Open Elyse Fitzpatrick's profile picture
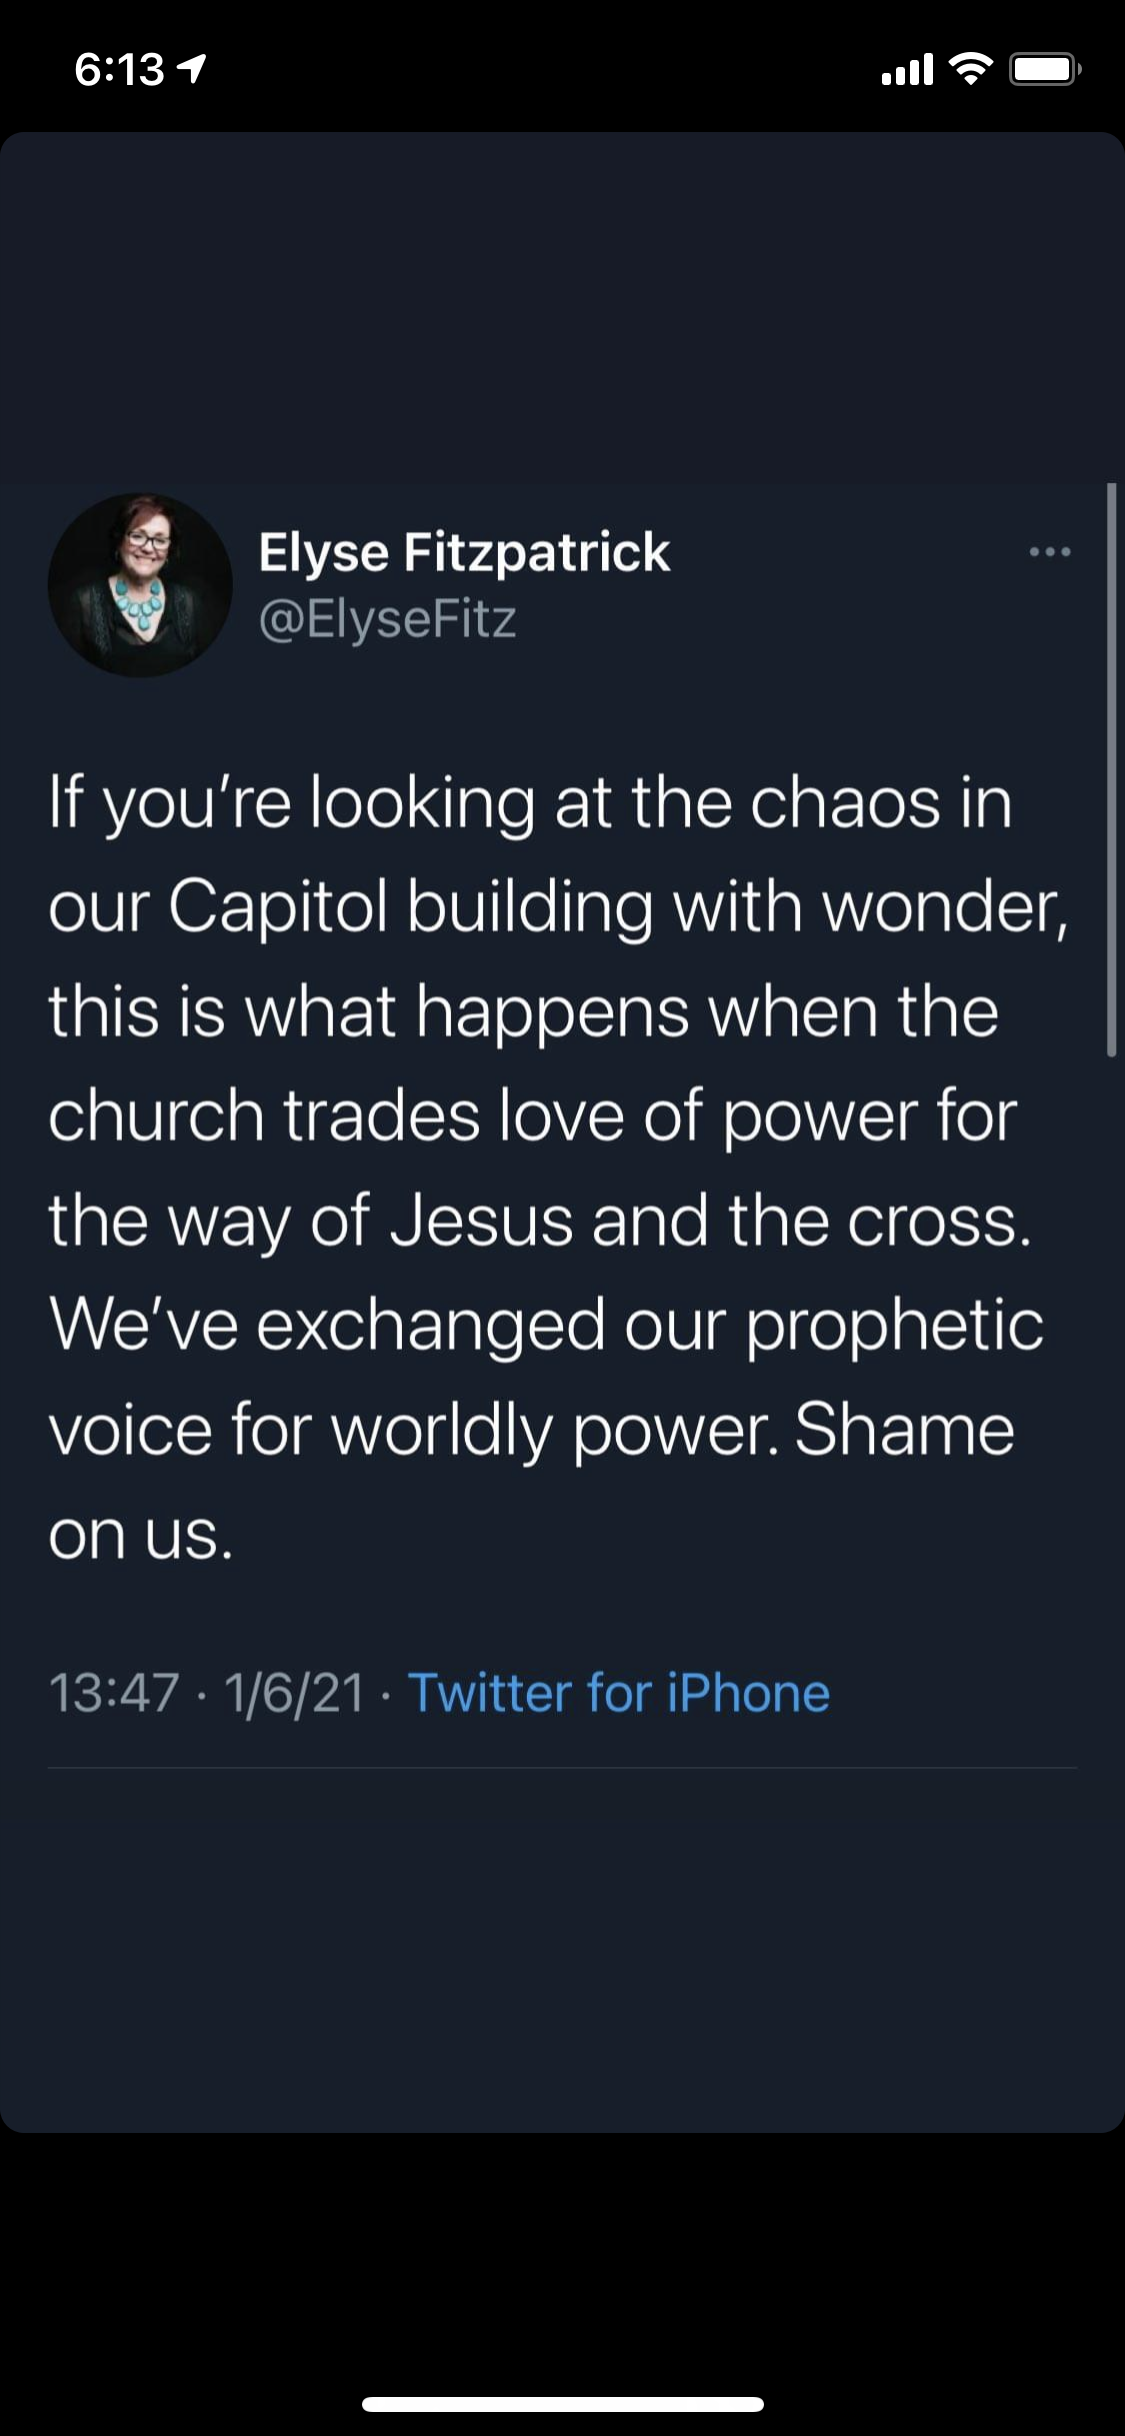Viewport: 1125px width, 2436px height. pos(140,585)
